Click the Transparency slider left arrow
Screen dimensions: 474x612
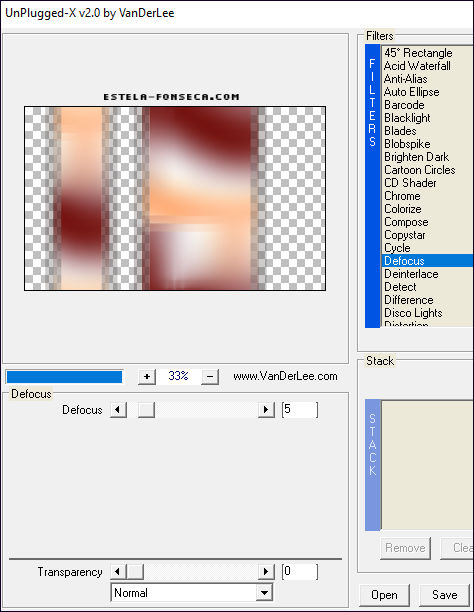click(118, 572)
